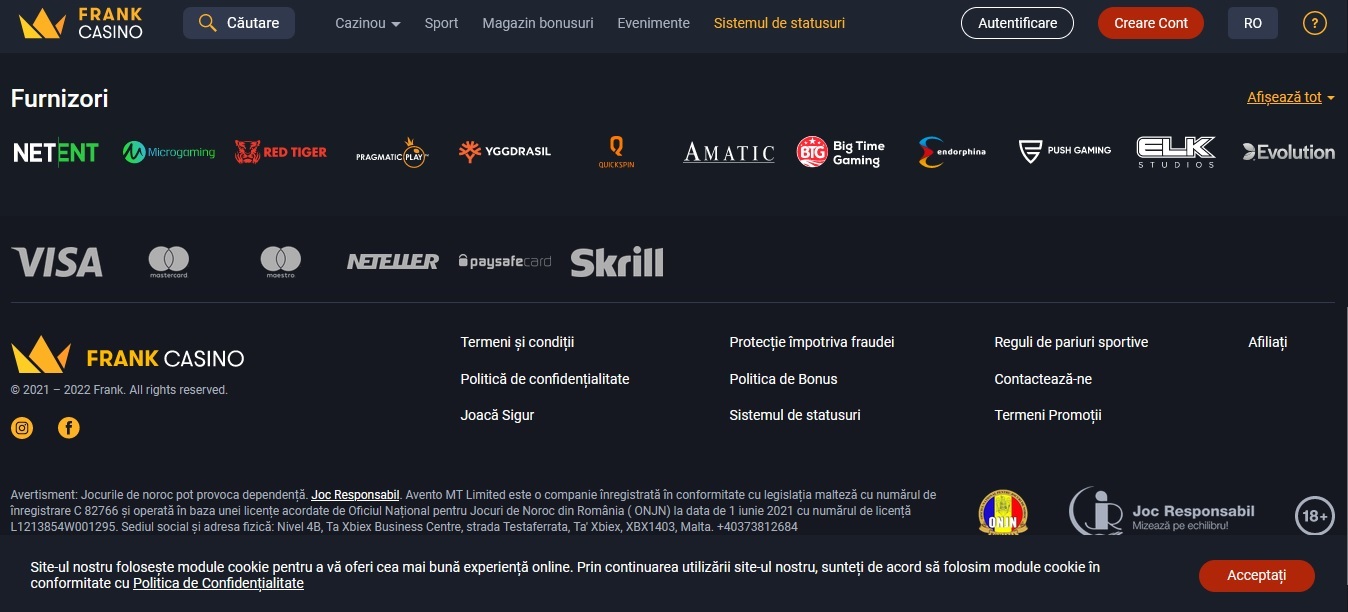
Task: Click the help question mark icon
Action: 1315,23
